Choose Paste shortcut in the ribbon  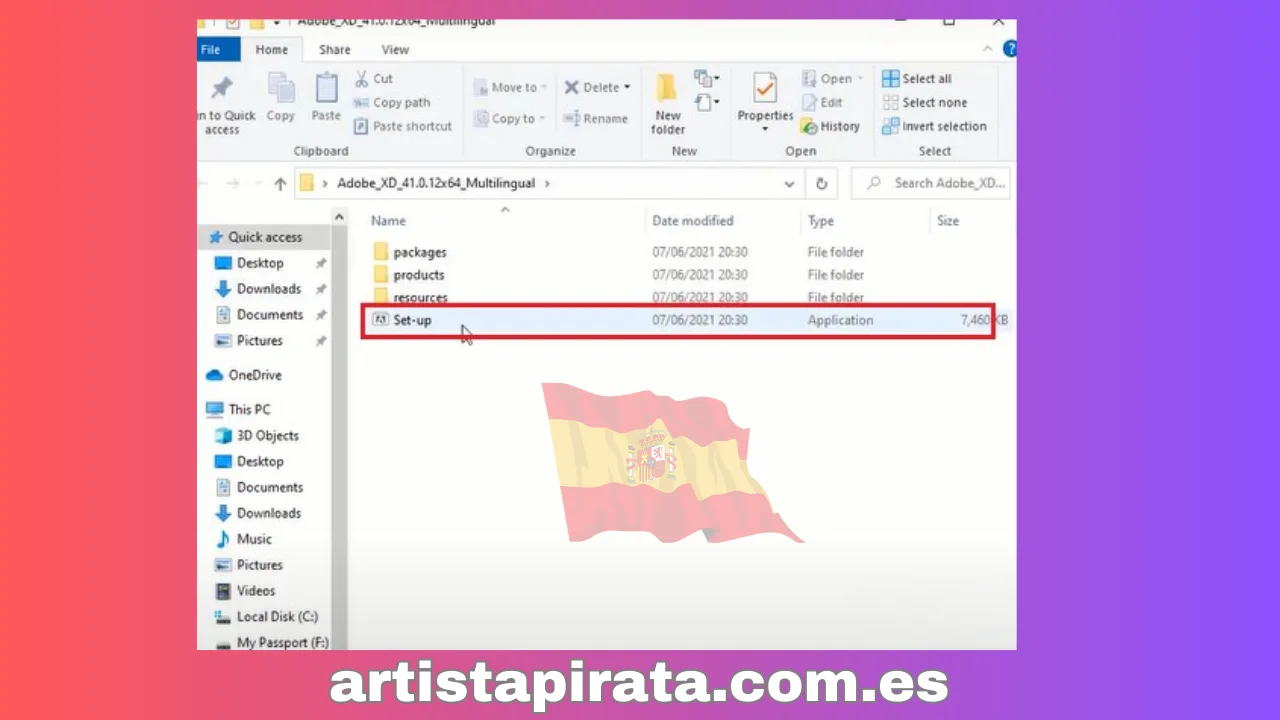(403, 126)
